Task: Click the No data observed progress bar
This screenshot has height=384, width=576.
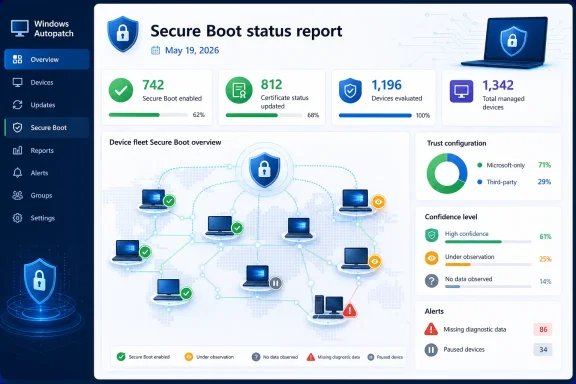Action: (x=488, y=287)
